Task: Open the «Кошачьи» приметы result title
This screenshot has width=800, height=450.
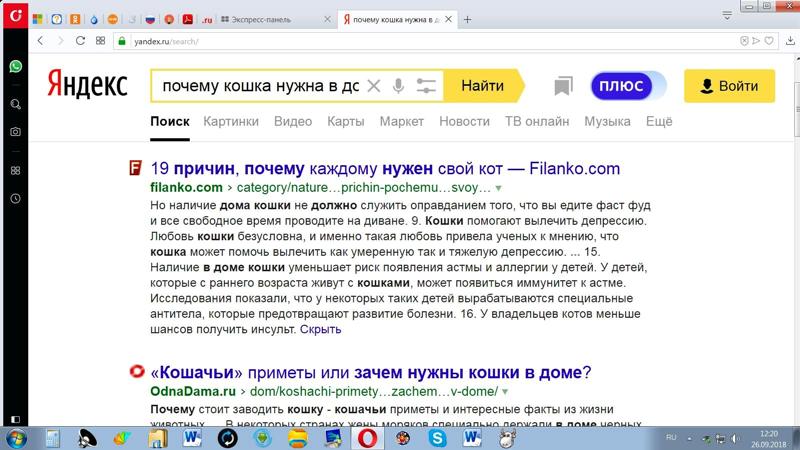Action: [371, 372]
